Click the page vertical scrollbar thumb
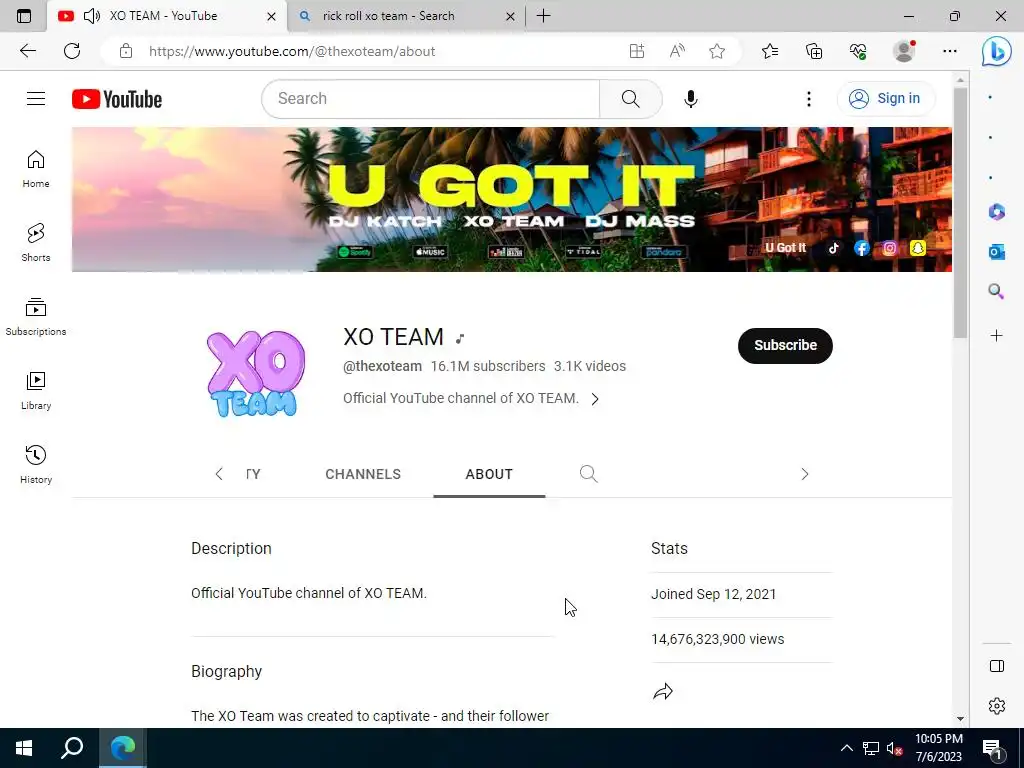 960,212
